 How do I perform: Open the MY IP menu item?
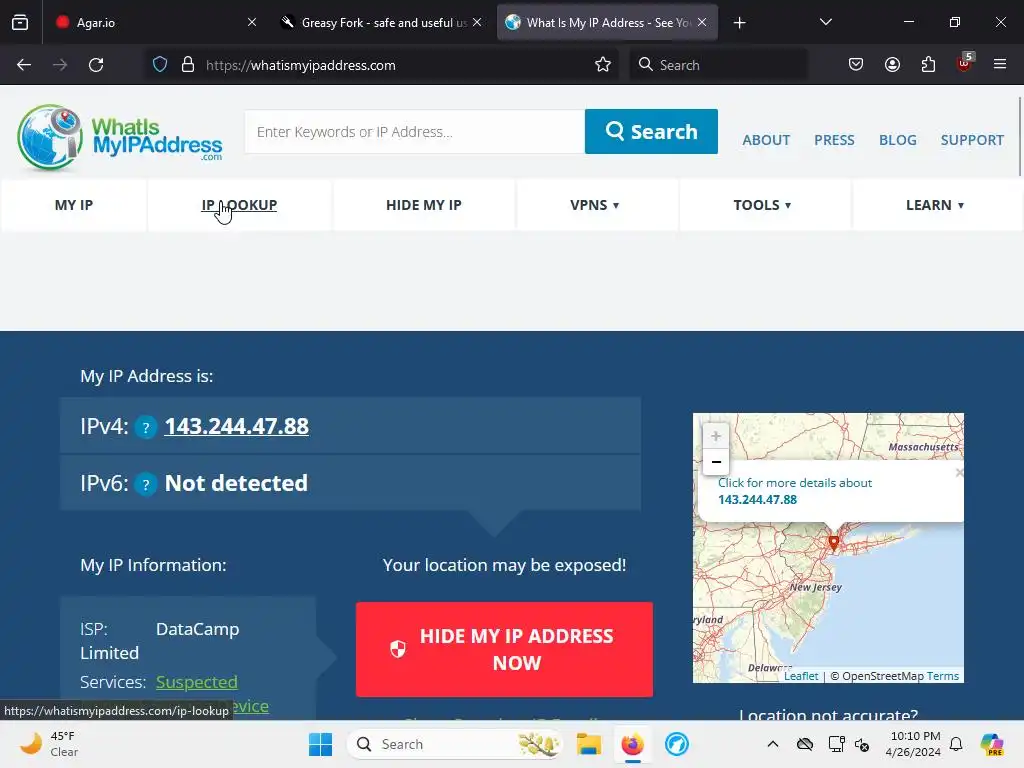point(74,205)
